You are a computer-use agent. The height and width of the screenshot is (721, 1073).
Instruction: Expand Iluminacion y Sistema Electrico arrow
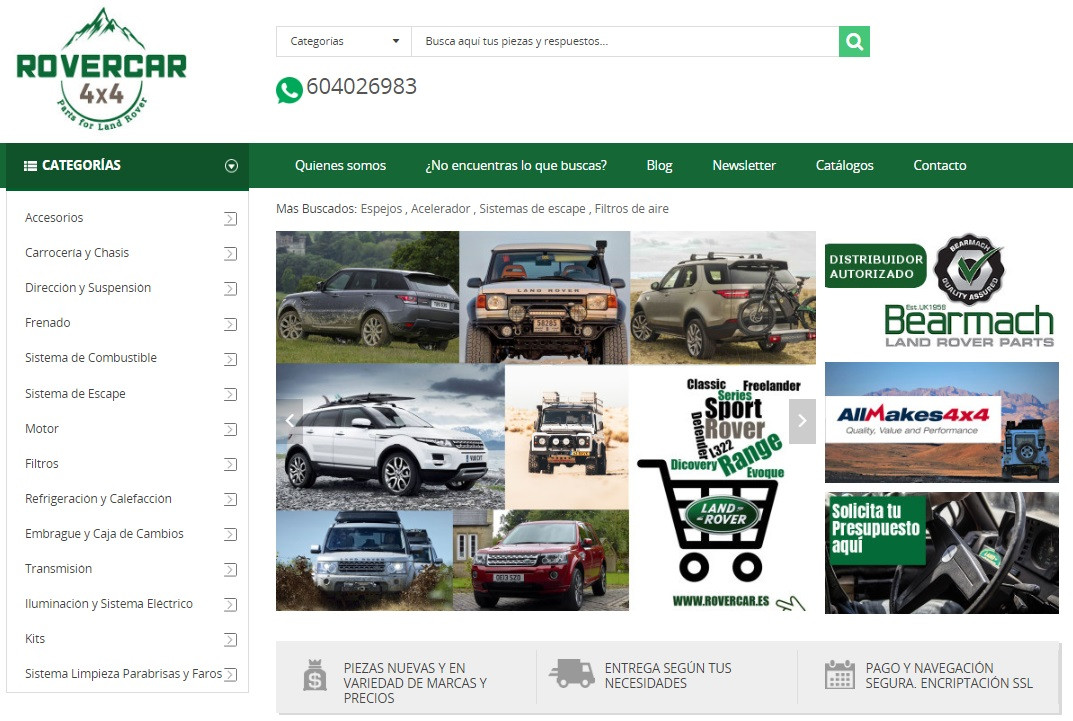click(x=231, y=605)
